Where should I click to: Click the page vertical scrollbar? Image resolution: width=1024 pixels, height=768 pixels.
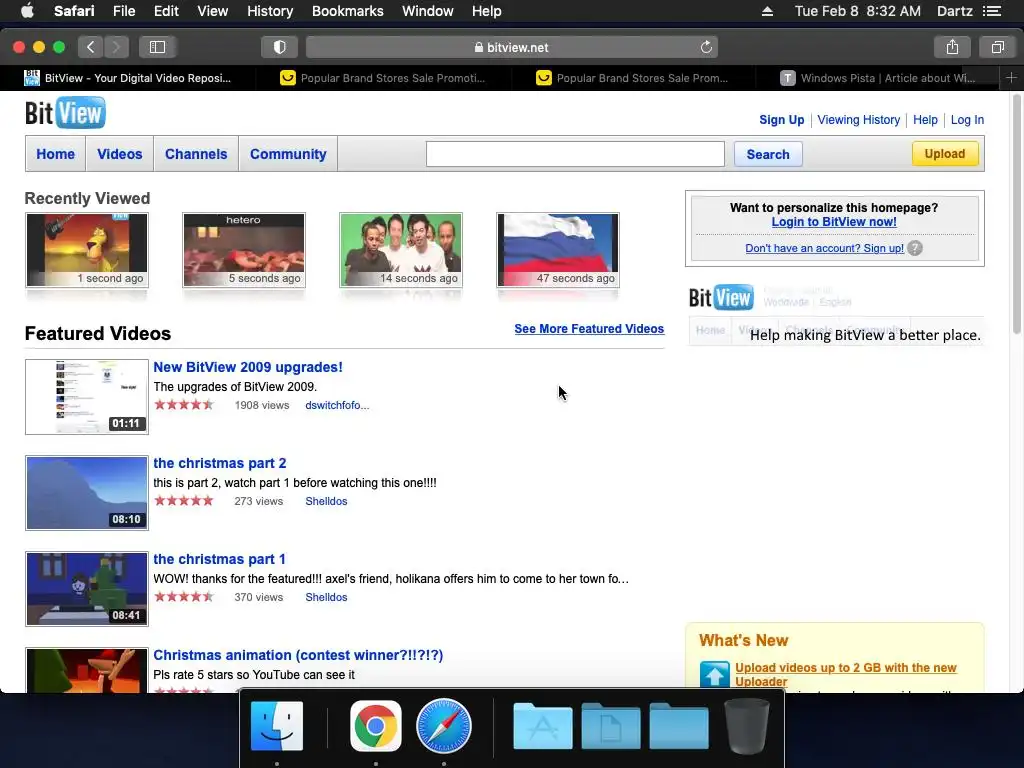click(x=1016, y=214)
